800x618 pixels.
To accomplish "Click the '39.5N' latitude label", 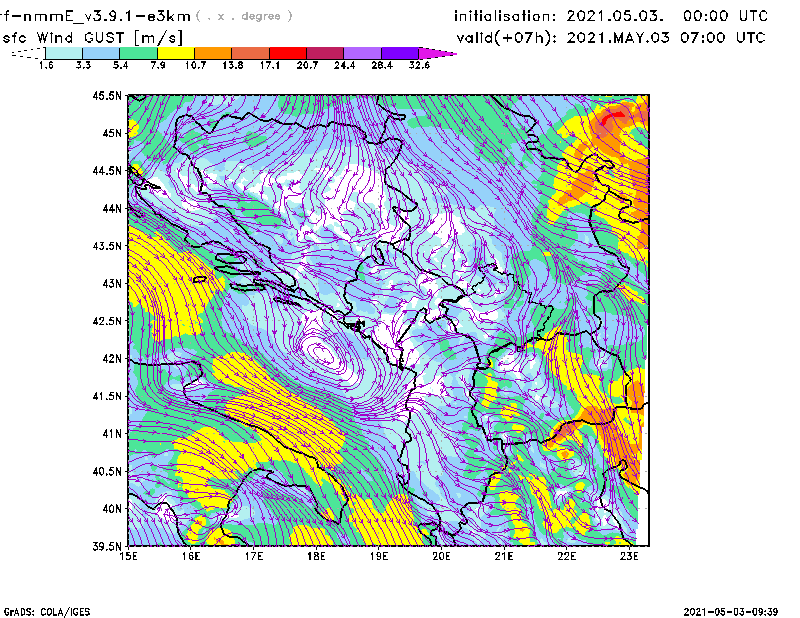I will tap(107, 546).
